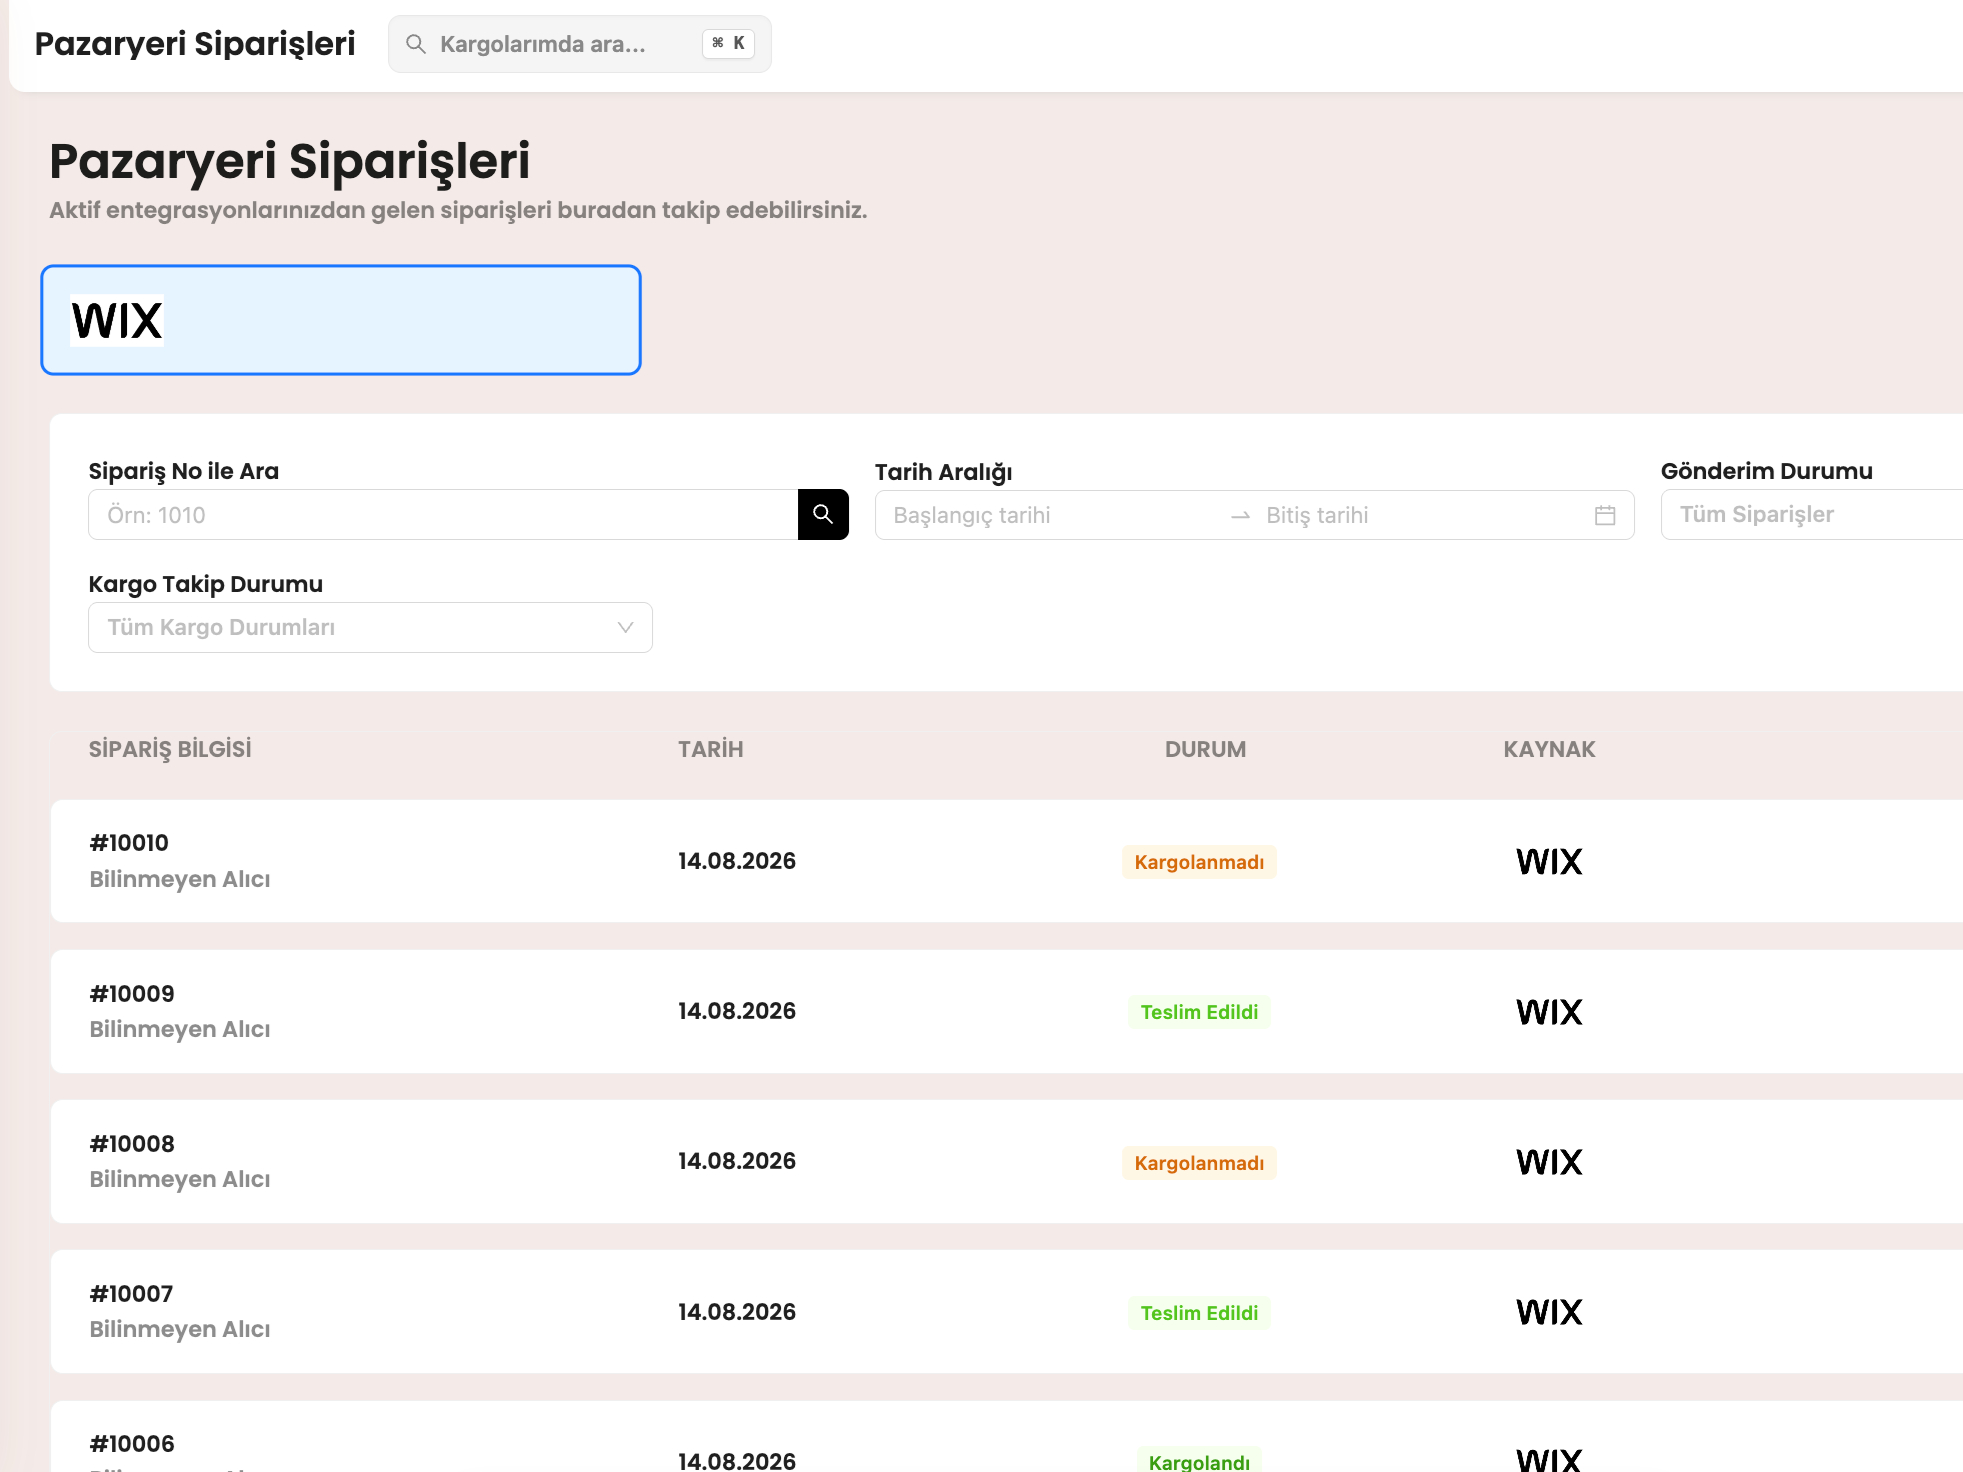Click the black order search magnifier button
Viewport: 1963px width, 1472px height.
click(x=823, y=514)
